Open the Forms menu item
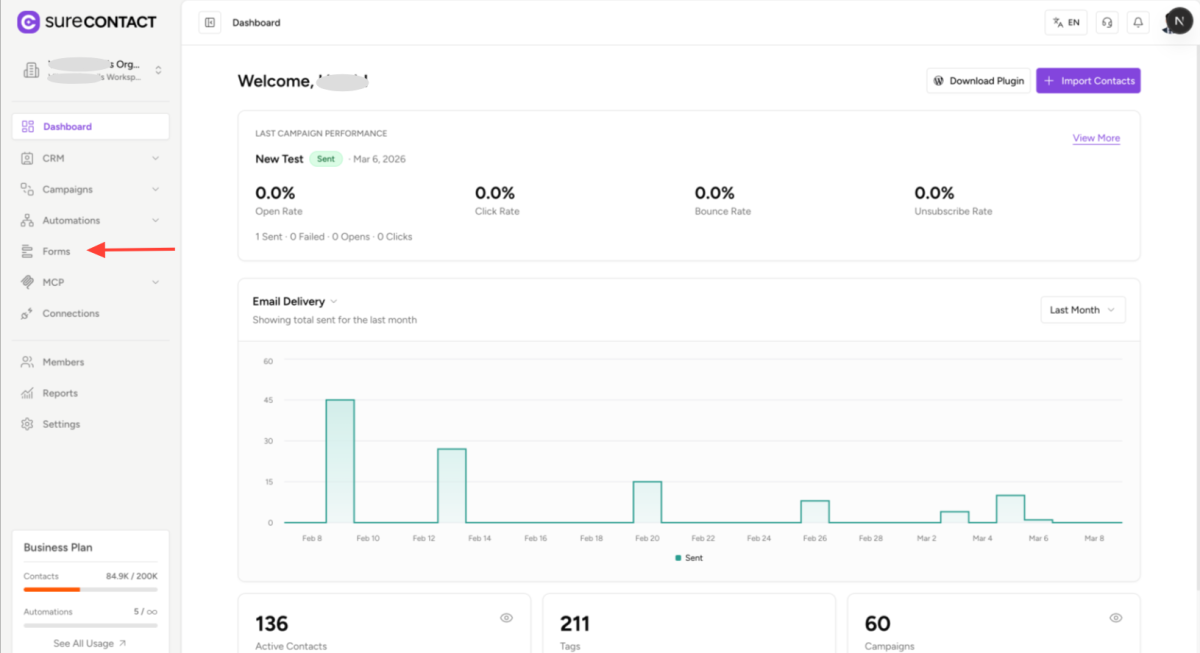Image resolution: width=1200 pixels, height=653 pixels. (56, 251)
